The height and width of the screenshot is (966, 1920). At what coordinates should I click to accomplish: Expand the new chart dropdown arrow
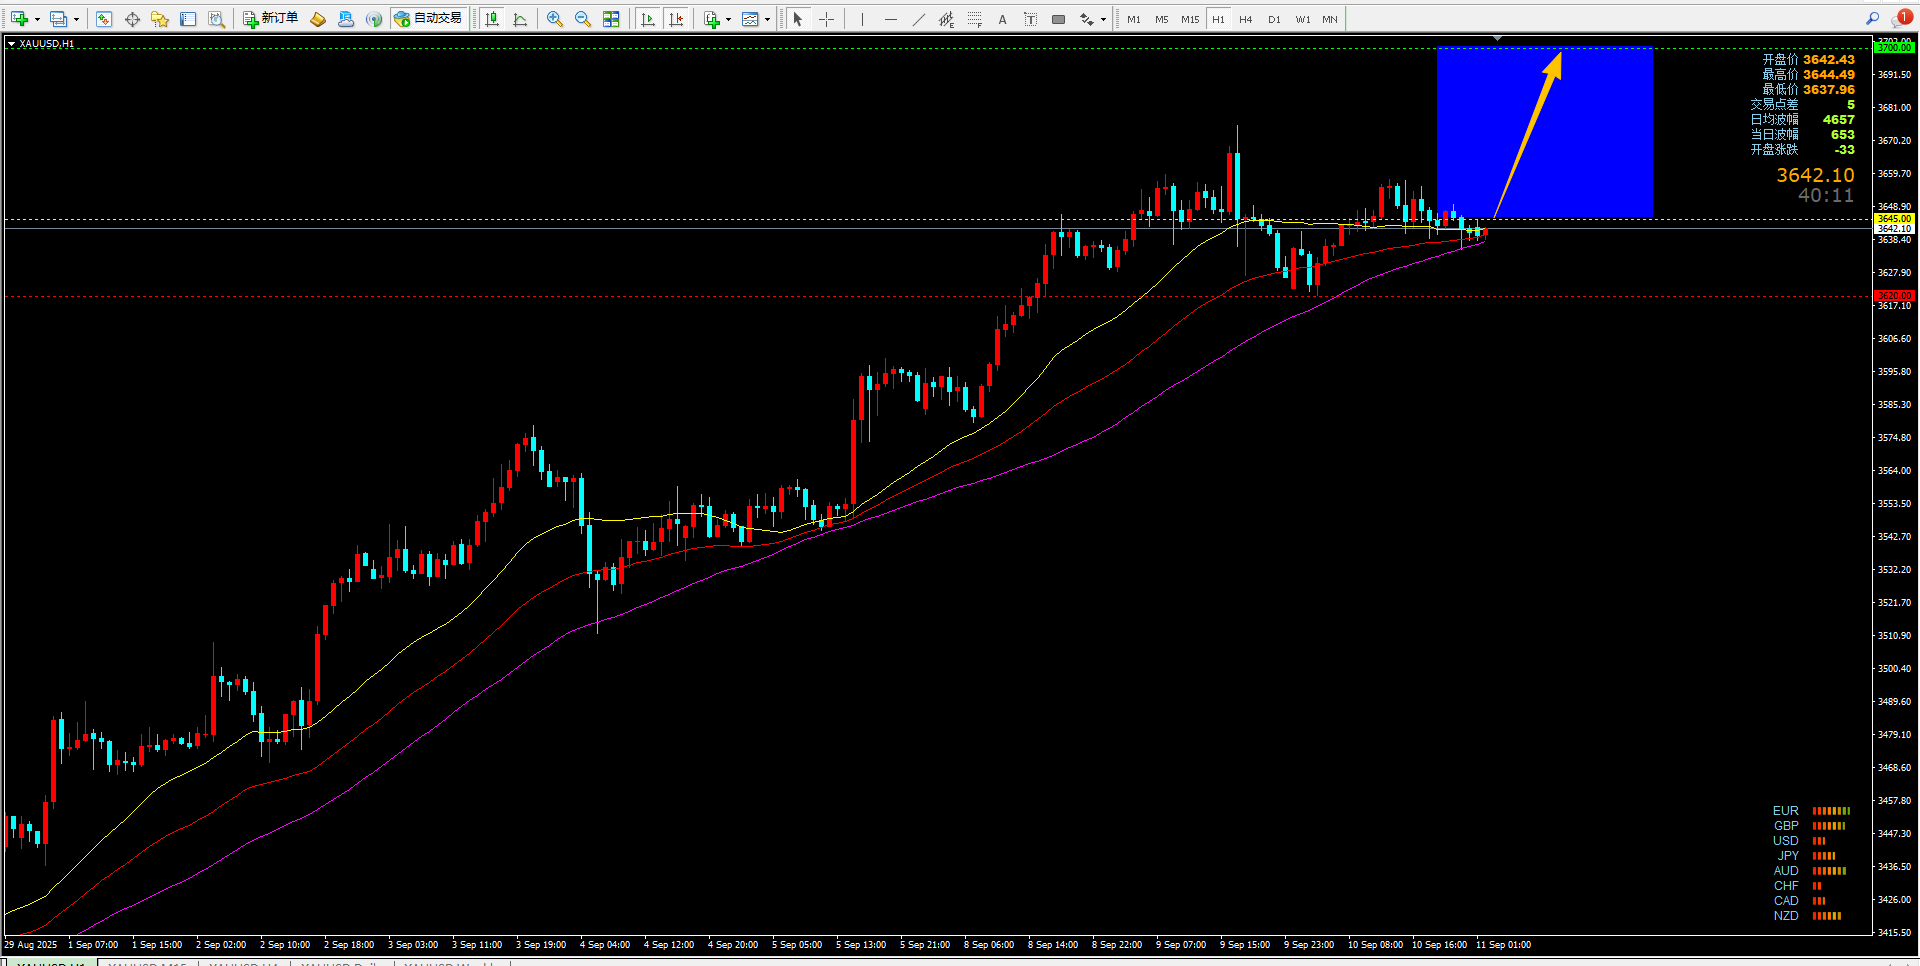coord(38,19)
